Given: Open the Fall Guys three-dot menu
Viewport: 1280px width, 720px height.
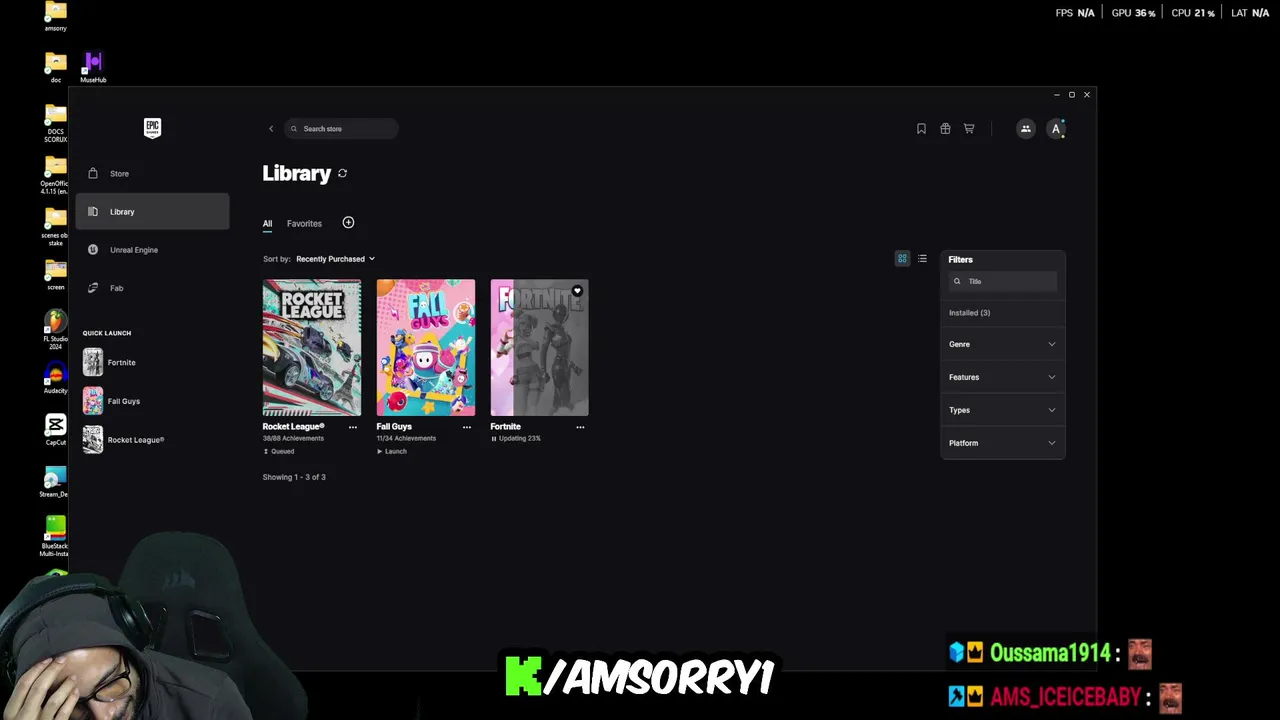Looking at the screenshot, I should click(466, 427).
